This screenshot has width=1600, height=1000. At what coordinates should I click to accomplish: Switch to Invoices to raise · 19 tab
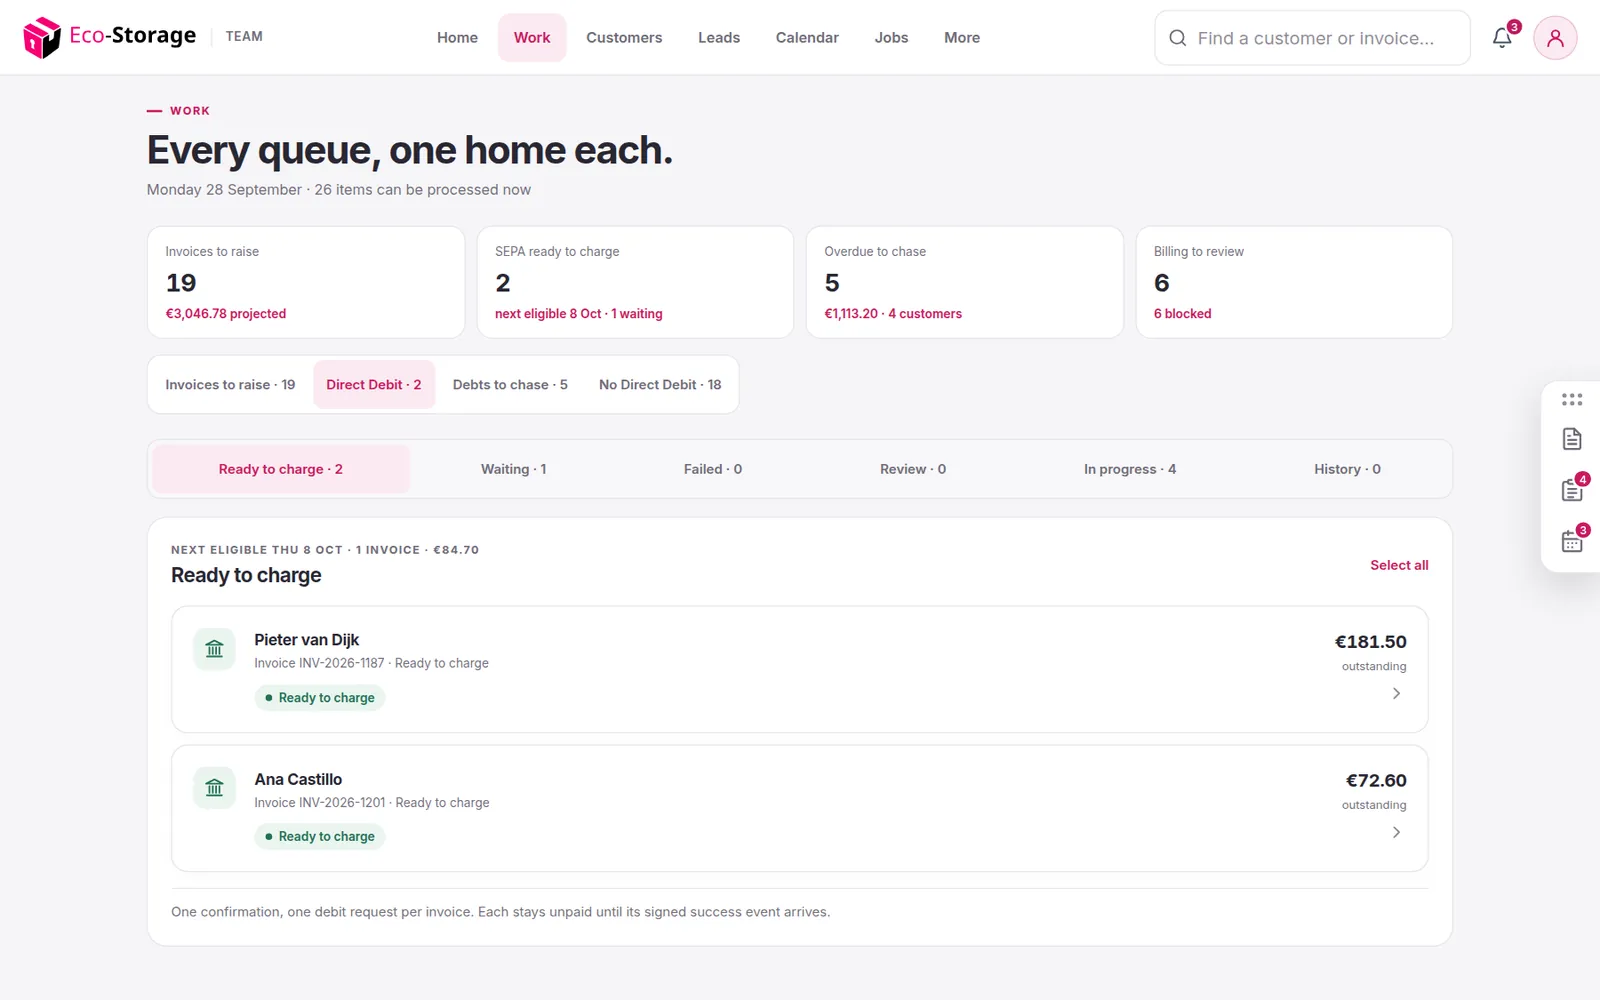pyautogui.click(x=230, y=385)
